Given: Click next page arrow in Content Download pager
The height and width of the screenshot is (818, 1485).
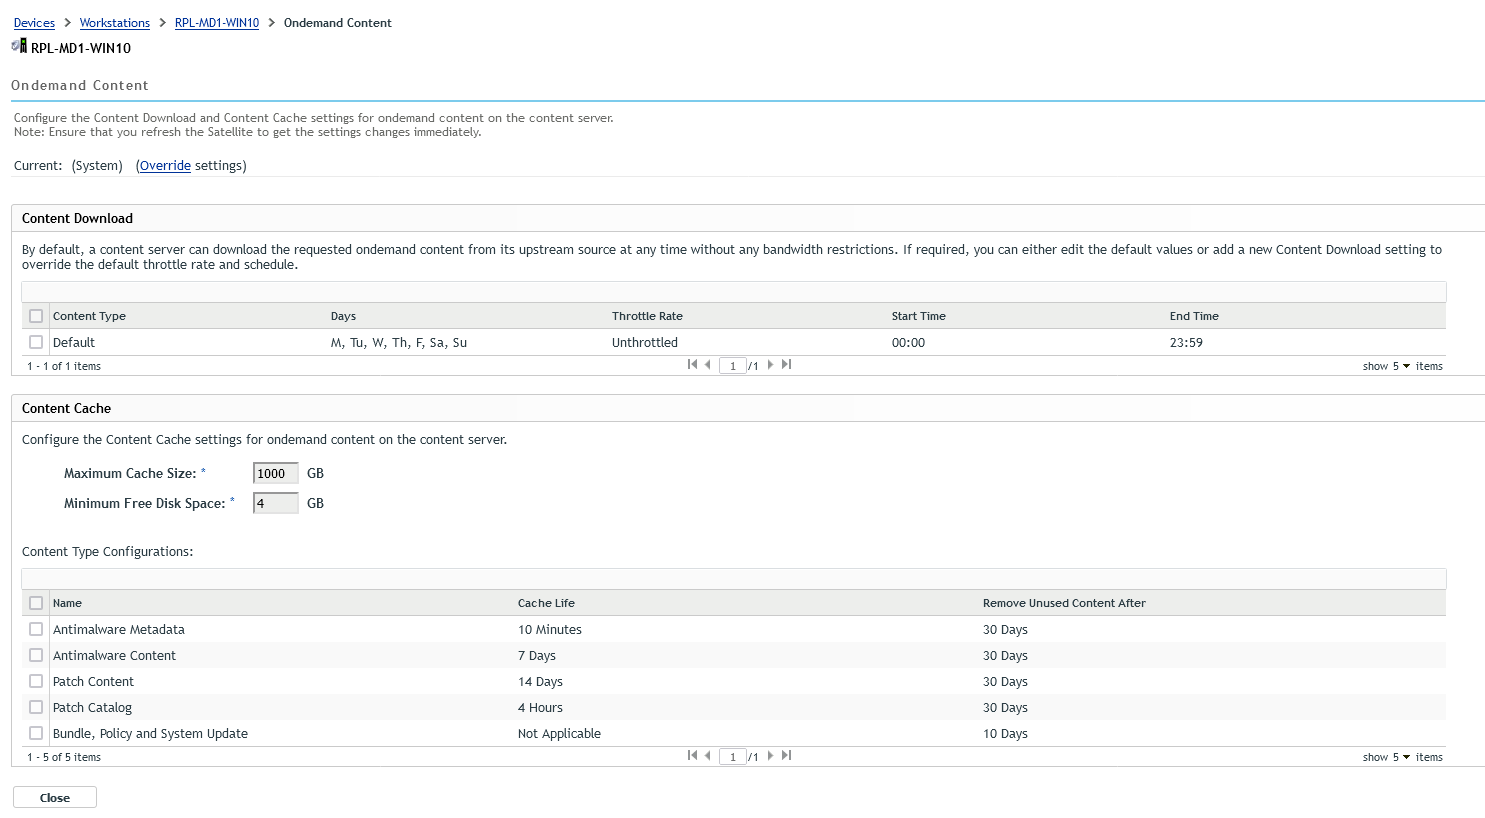Looking at the screenshot, I should click(770, 365).
